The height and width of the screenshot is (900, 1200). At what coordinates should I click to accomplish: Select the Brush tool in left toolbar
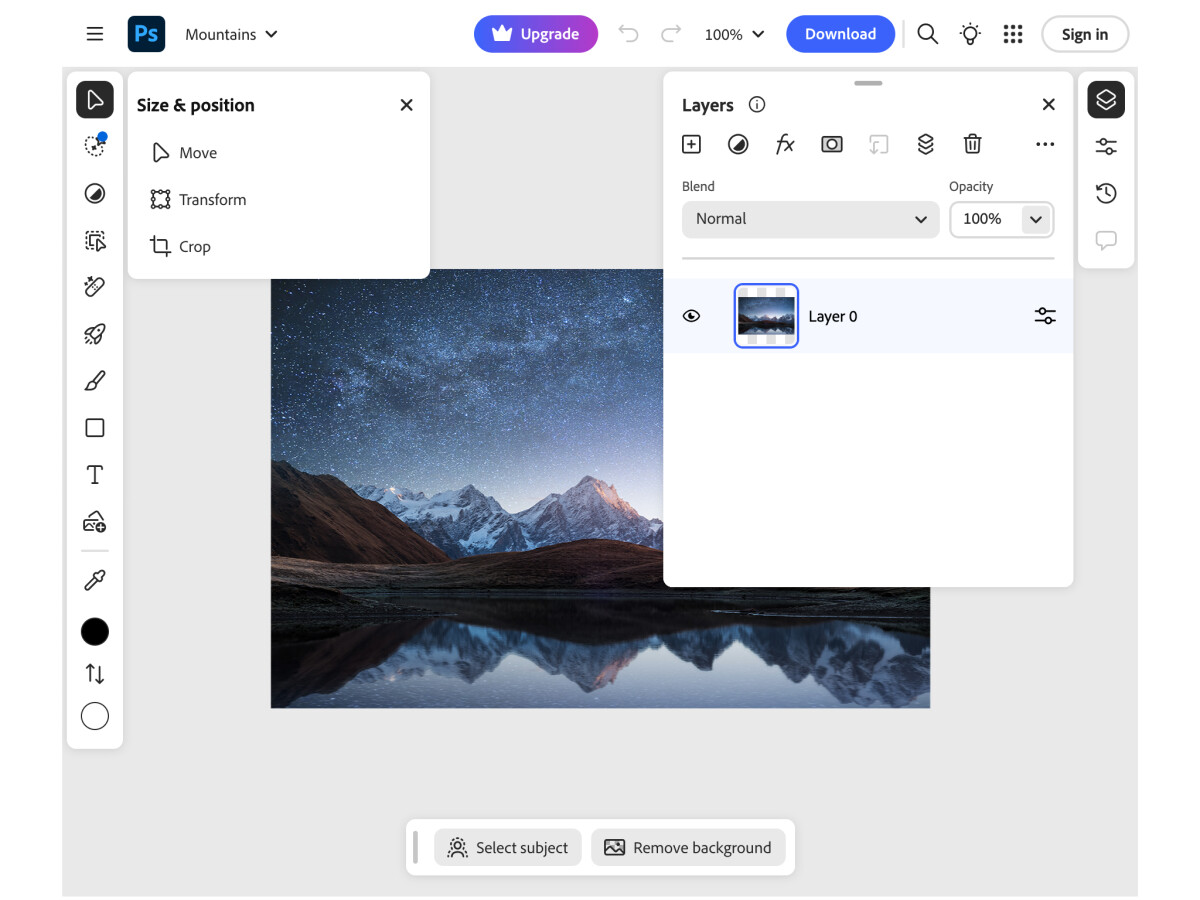pyautogui.click(x=95, y=381)
